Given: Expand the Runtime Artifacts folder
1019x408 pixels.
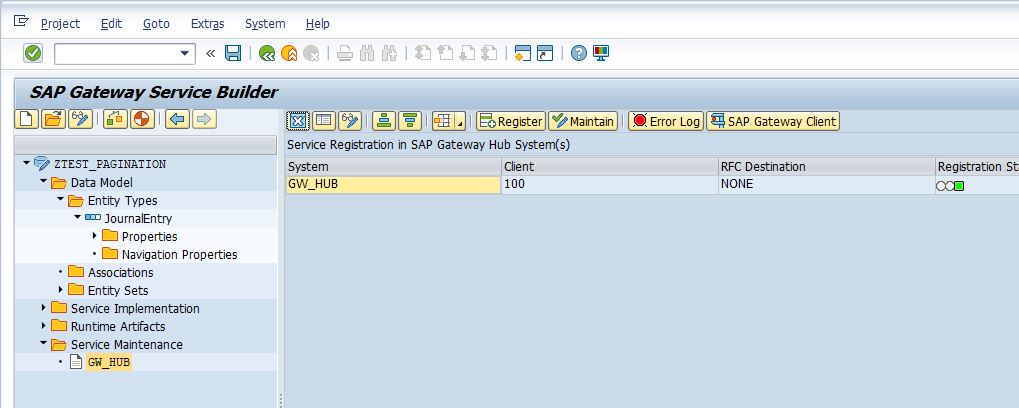Looking at the screenshot, I should tap(44, 325).
